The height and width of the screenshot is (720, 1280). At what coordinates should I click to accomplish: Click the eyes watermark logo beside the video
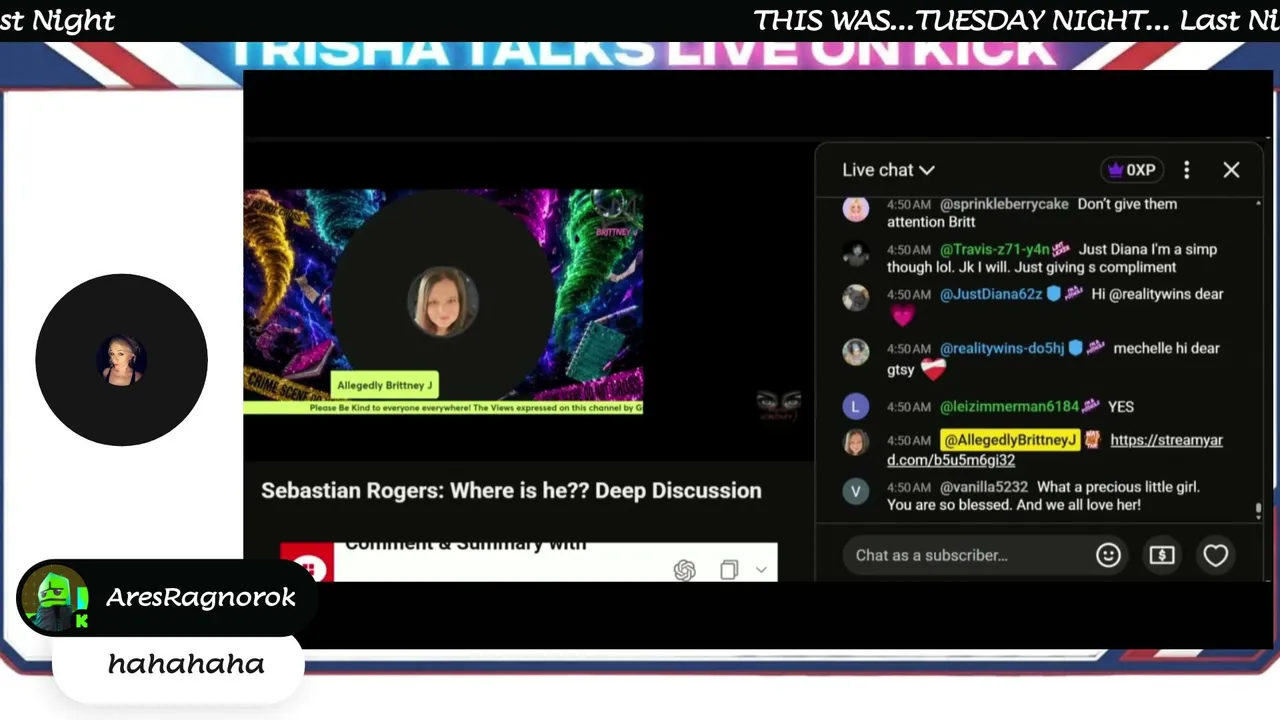point(778,404)
